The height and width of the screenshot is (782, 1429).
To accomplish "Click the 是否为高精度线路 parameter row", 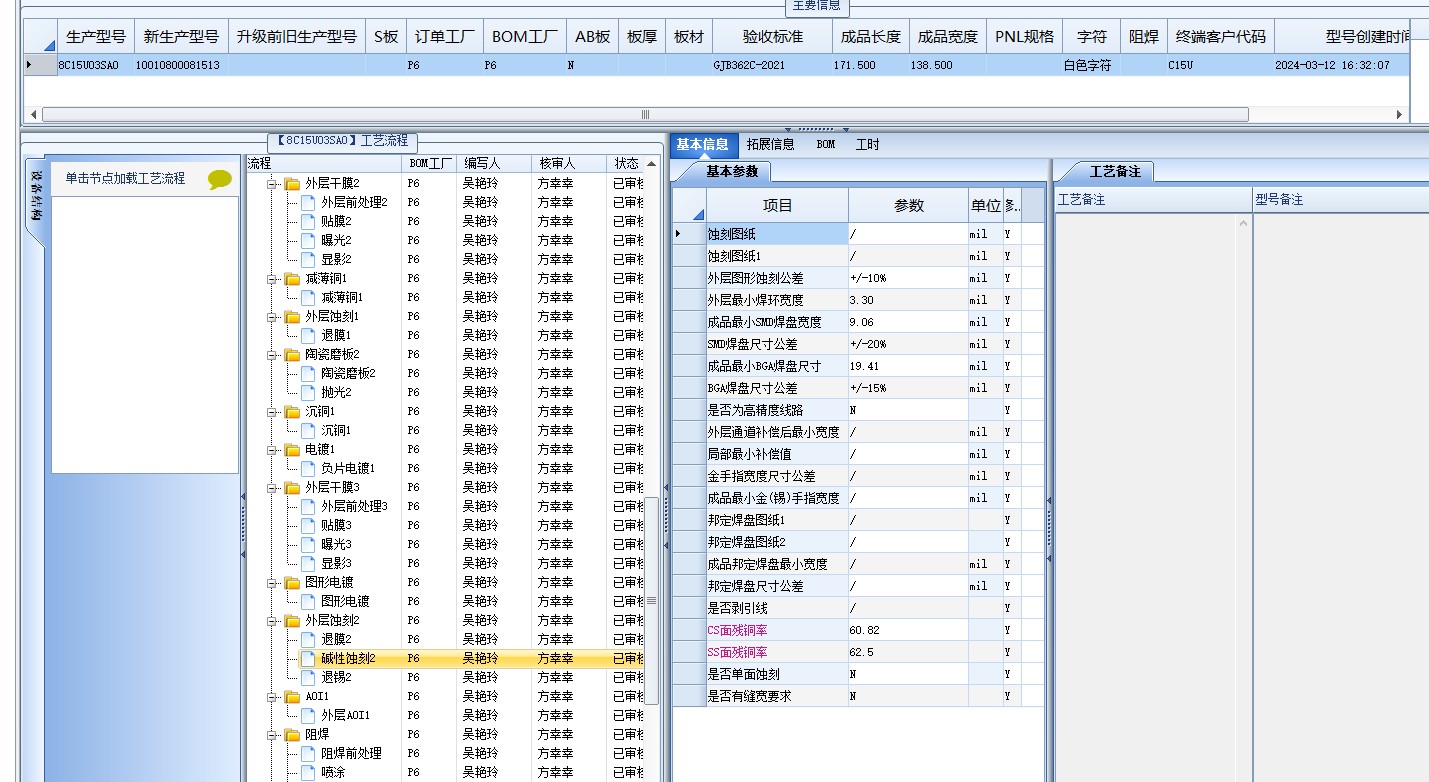I will click(858, 410).
